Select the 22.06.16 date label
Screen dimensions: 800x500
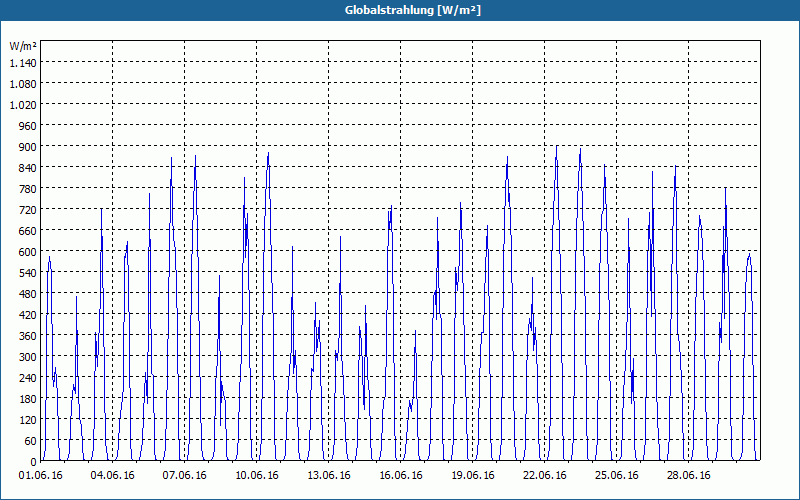tap(544, 476)
